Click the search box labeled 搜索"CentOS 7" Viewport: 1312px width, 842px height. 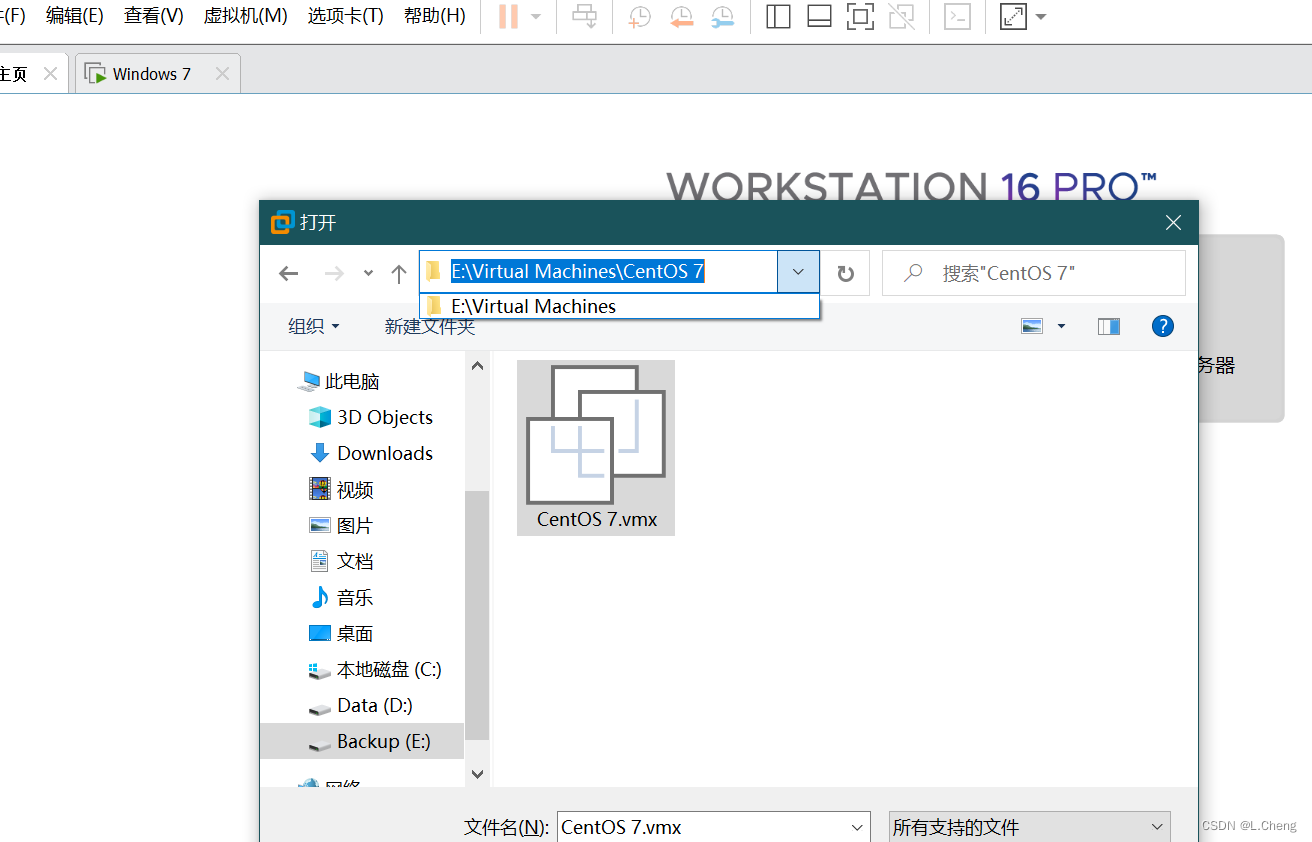coord(1034,272)
